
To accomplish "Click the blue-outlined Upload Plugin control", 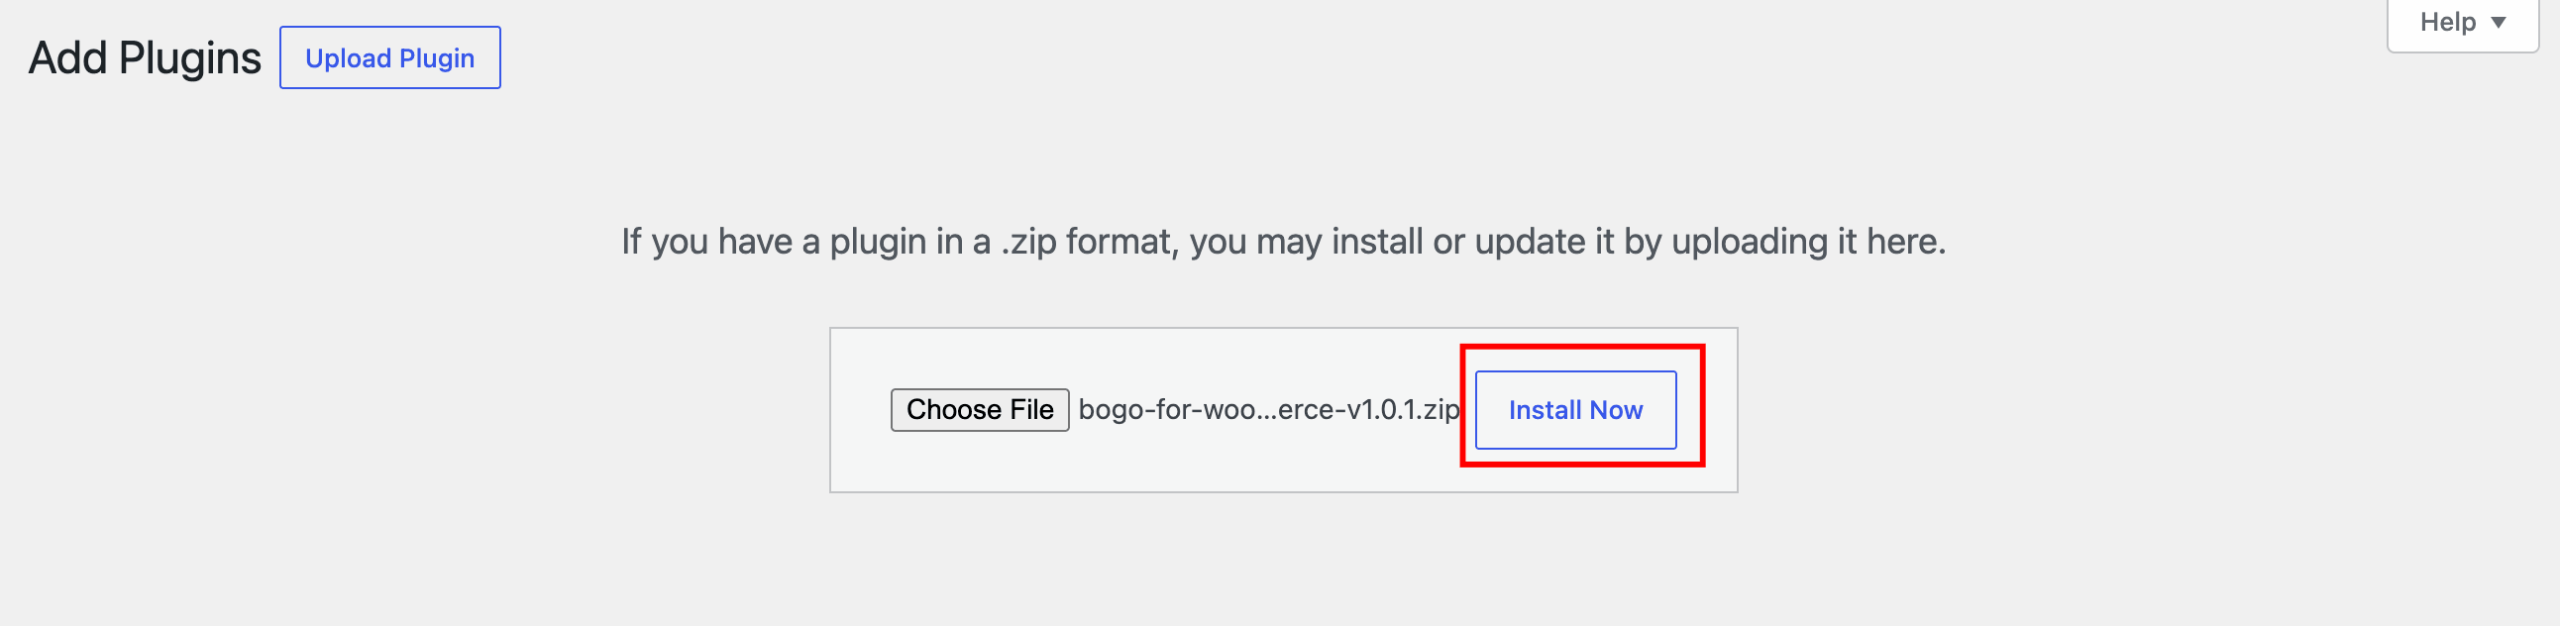I will 390,58.
